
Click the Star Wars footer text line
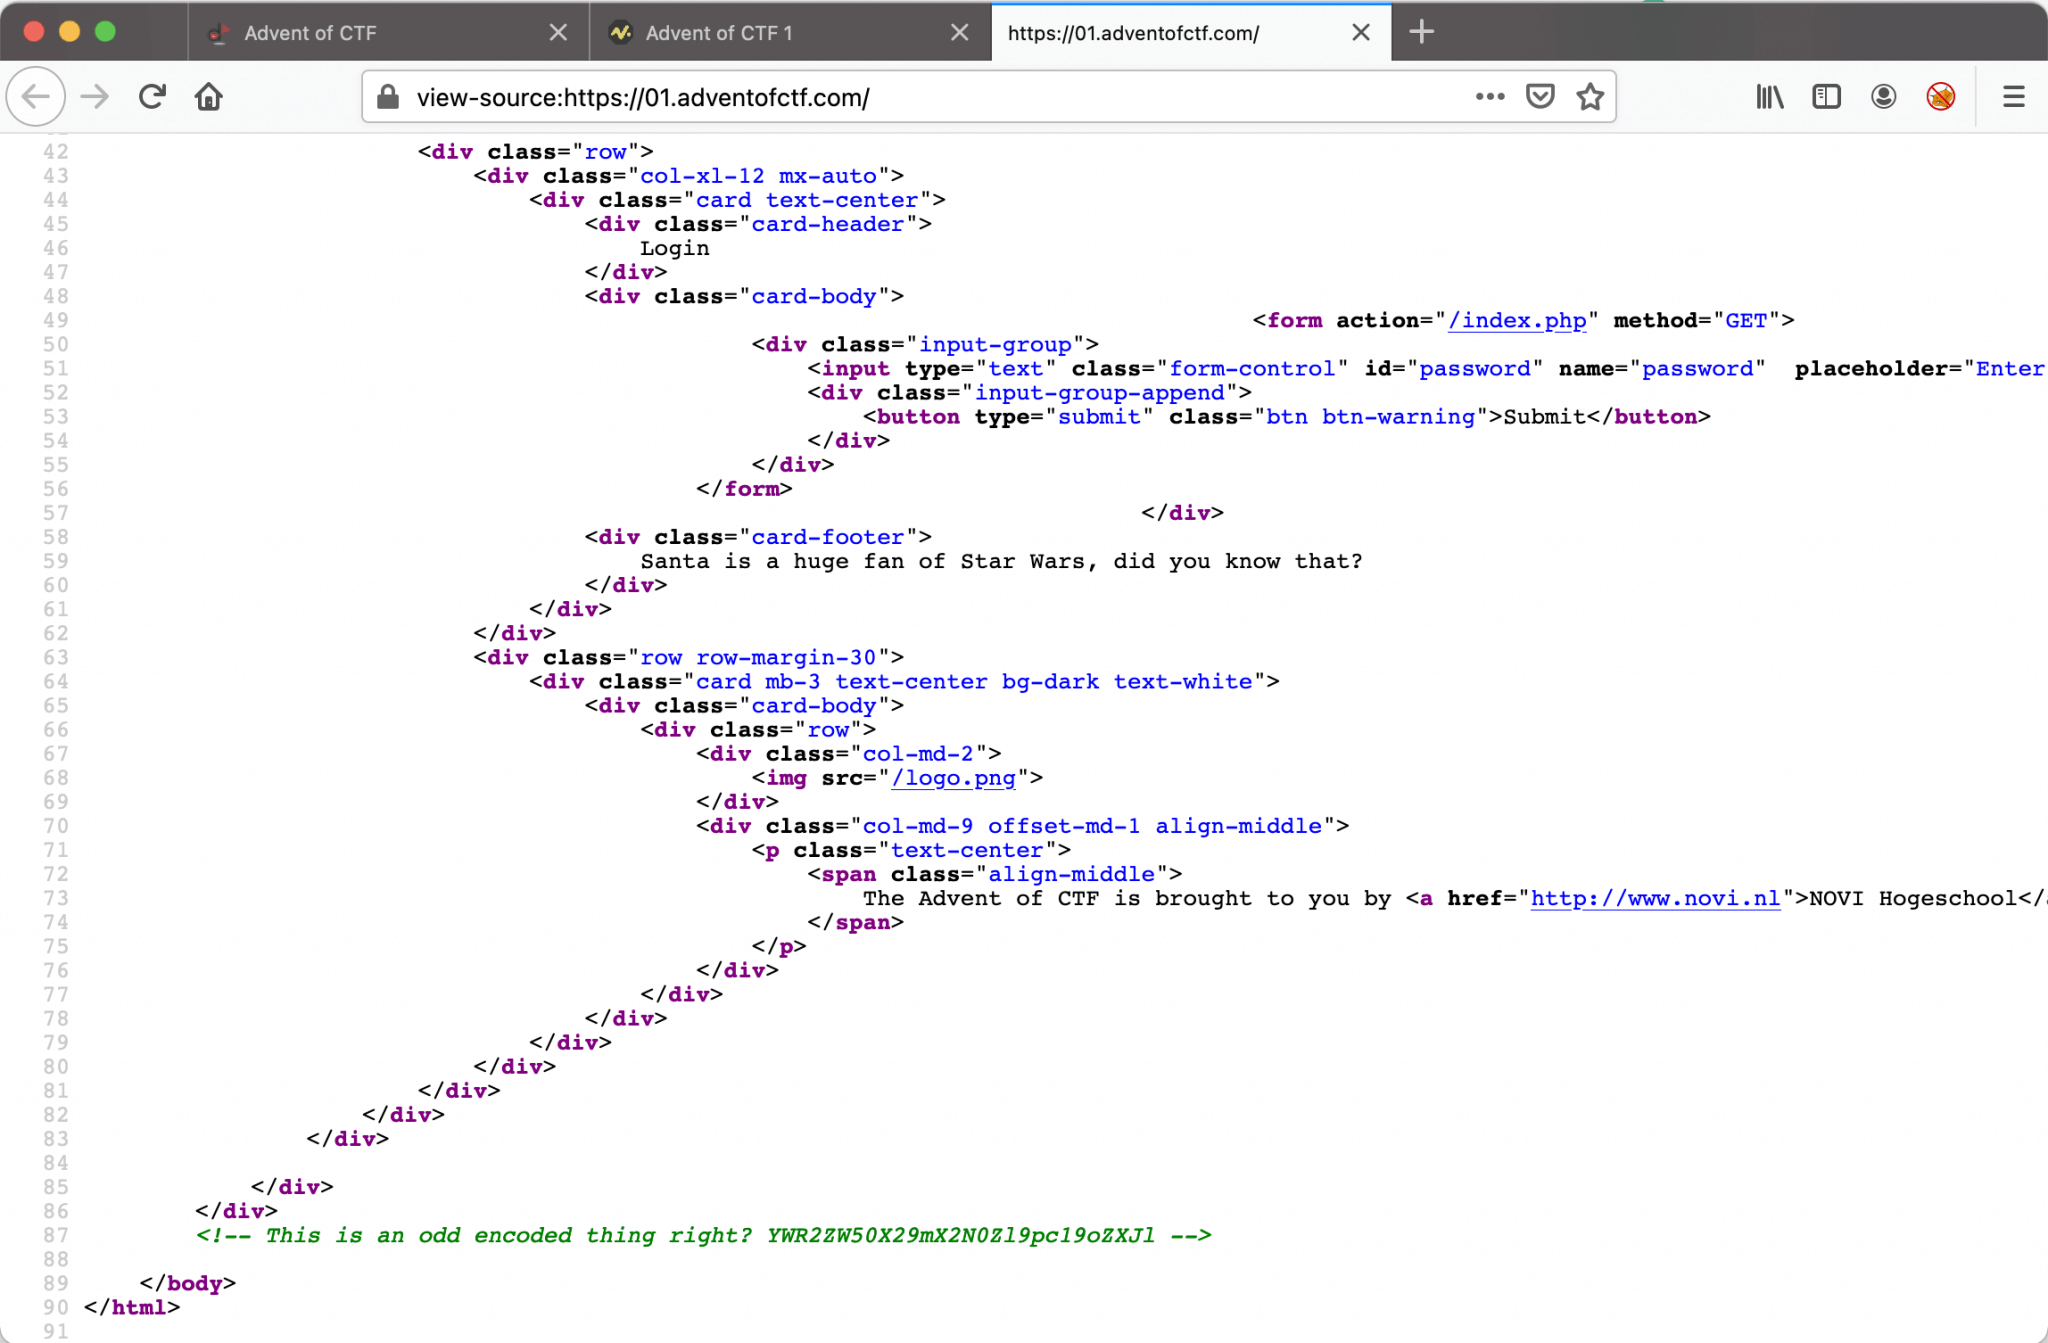[1001, 561]
